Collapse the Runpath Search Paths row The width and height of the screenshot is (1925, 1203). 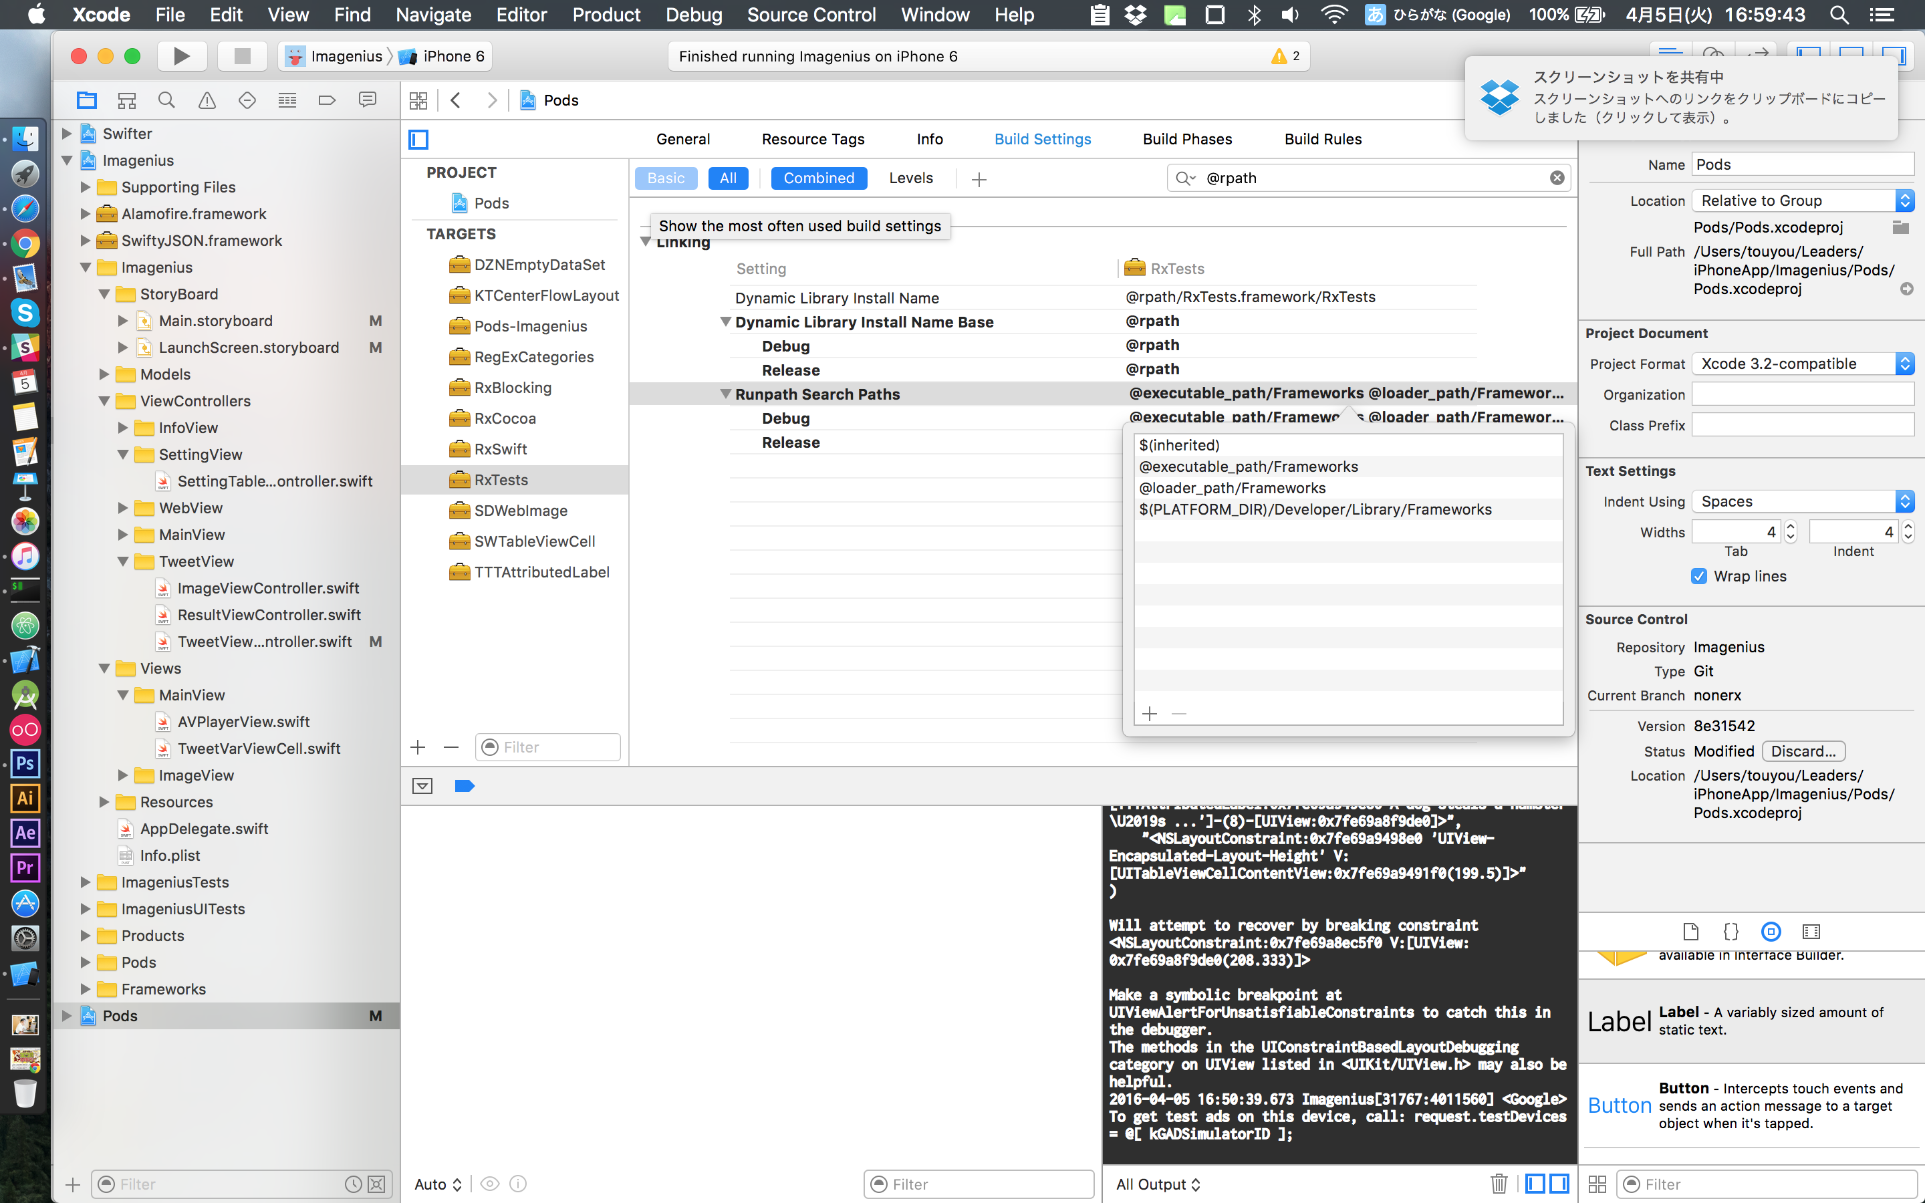[726, 394]
